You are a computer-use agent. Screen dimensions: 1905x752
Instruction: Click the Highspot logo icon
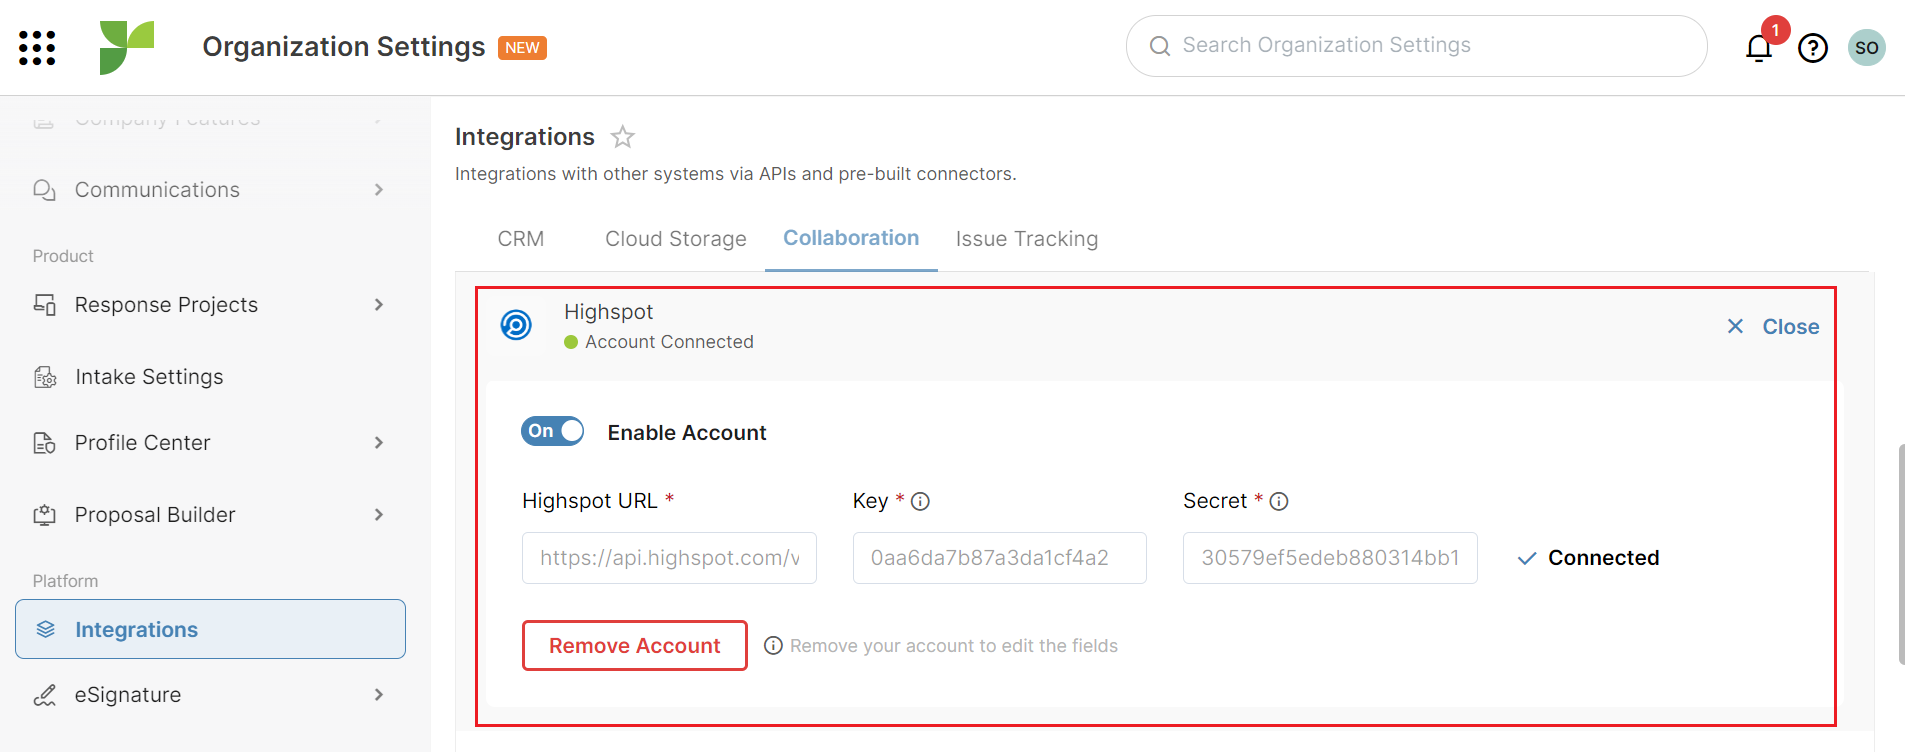[x=516, y=325]
